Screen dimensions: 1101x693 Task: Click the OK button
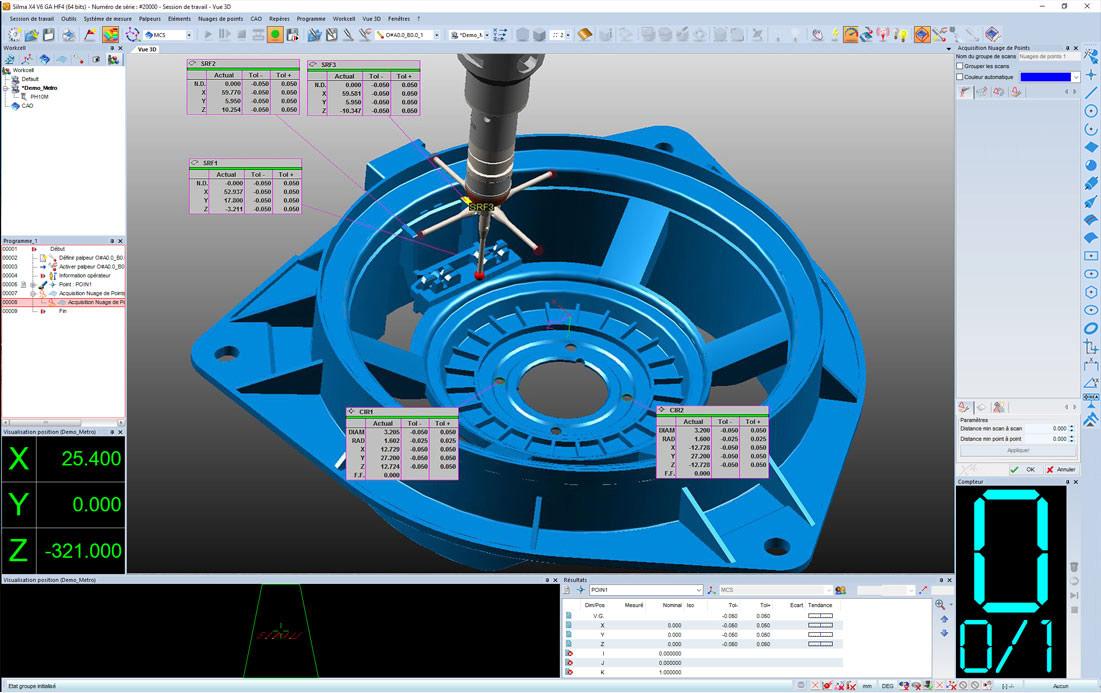(x=1024, y=469)
